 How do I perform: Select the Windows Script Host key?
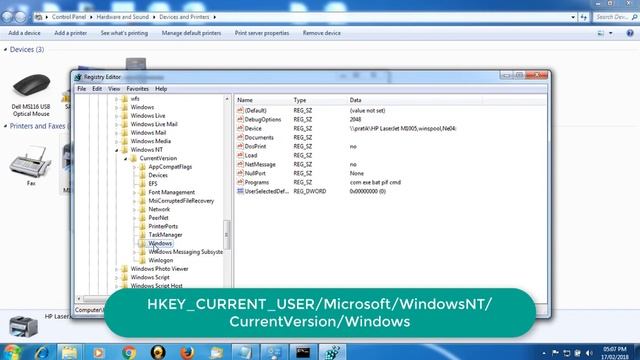[156, 286]
